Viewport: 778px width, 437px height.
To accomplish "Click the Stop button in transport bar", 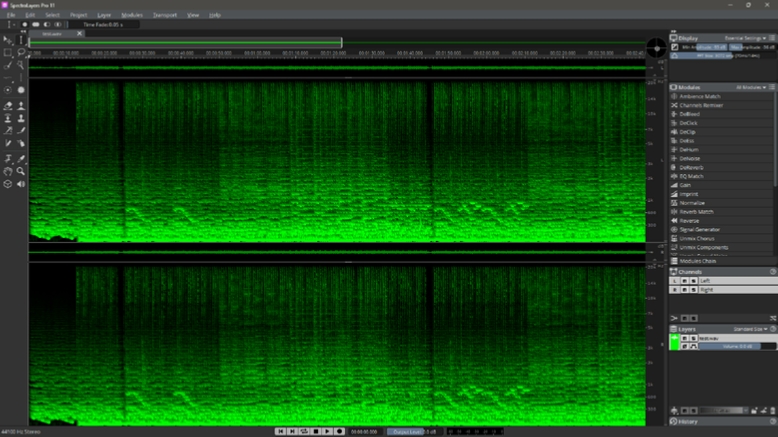I will [316, 431].
